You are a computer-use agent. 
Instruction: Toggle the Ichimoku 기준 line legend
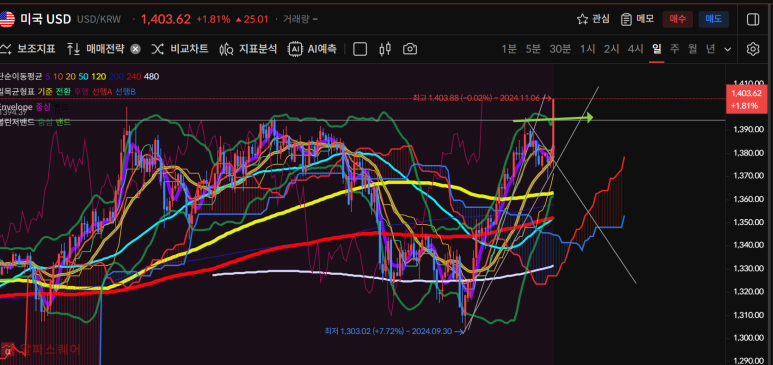45,92
